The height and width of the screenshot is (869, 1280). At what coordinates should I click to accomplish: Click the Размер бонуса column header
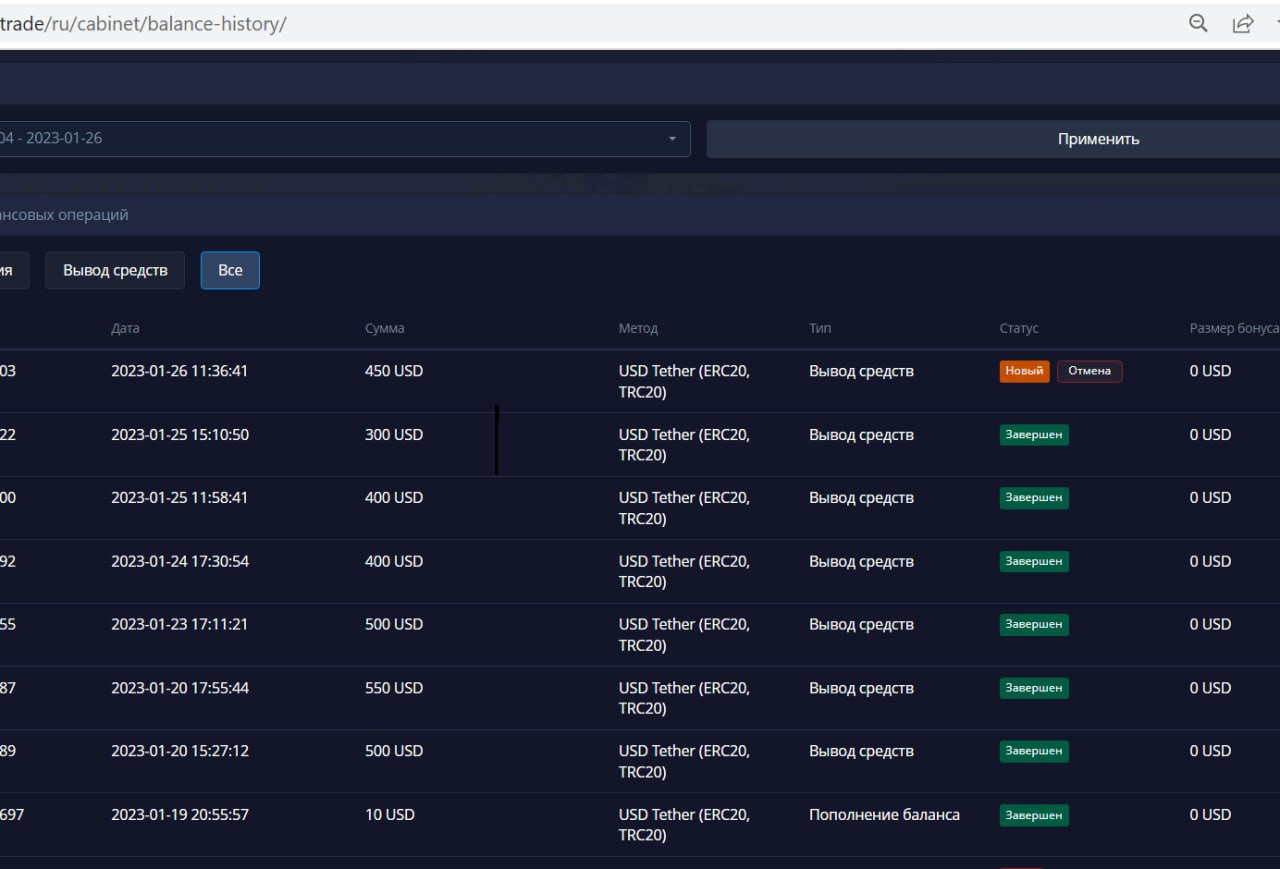point(1233,328)
